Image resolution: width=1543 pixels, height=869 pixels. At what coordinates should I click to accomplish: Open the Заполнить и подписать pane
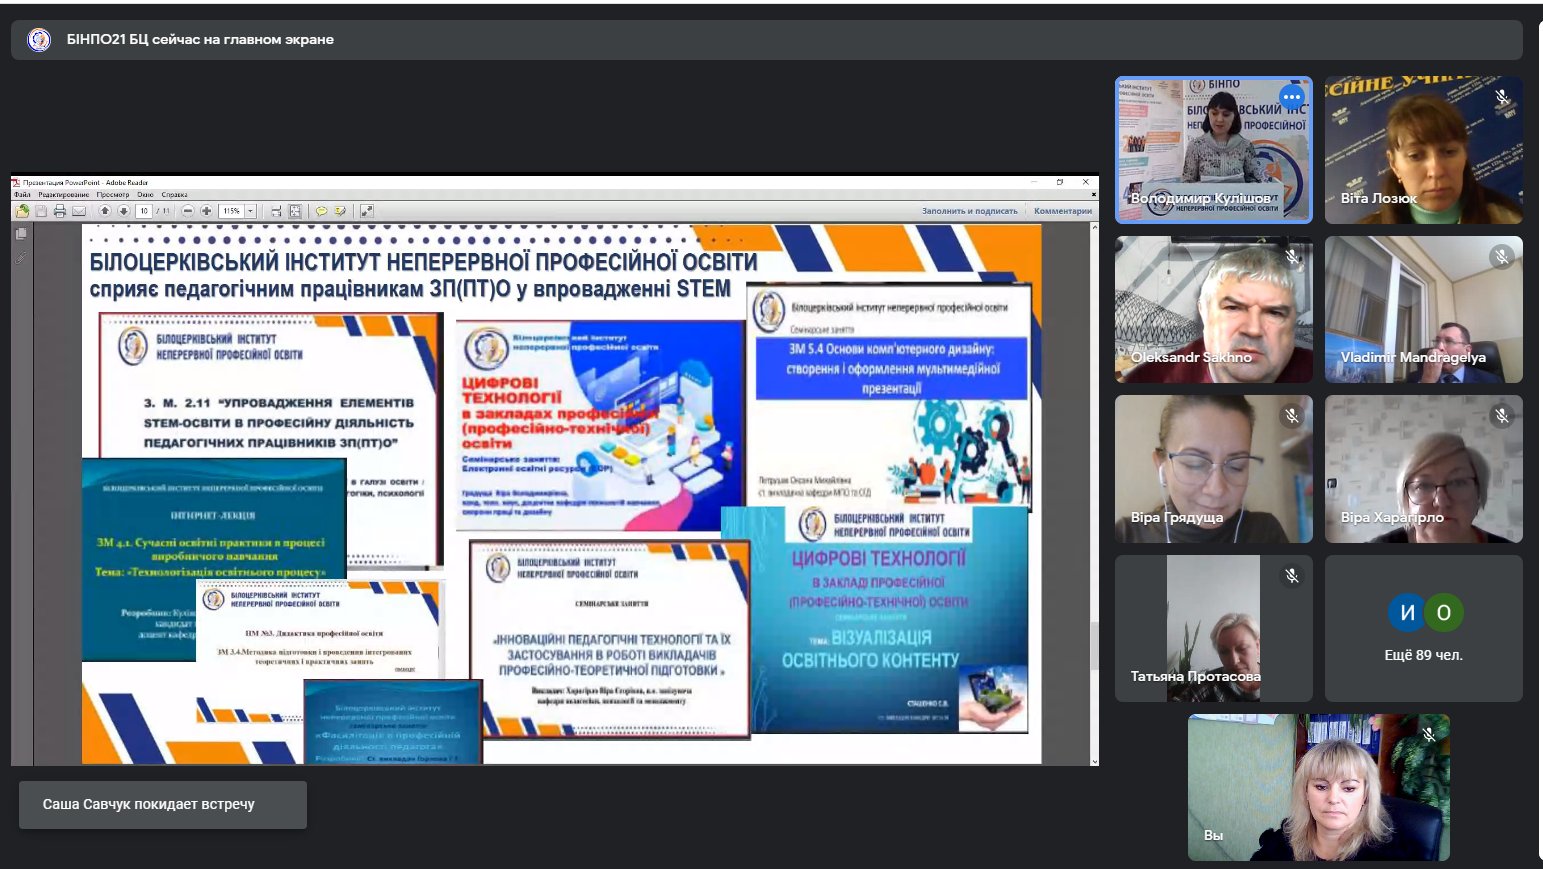[x=969, y=211]
